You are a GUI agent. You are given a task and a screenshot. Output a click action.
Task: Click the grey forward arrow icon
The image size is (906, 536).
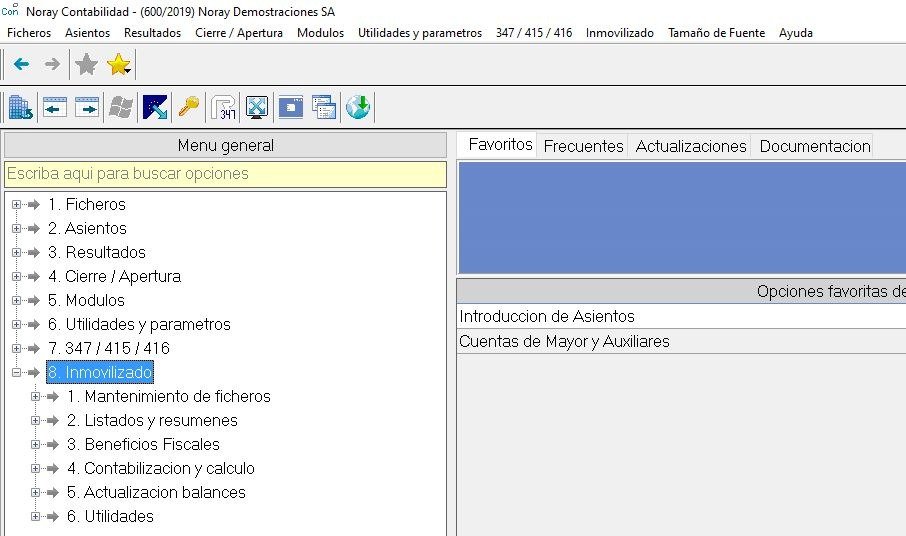[52, 64]
